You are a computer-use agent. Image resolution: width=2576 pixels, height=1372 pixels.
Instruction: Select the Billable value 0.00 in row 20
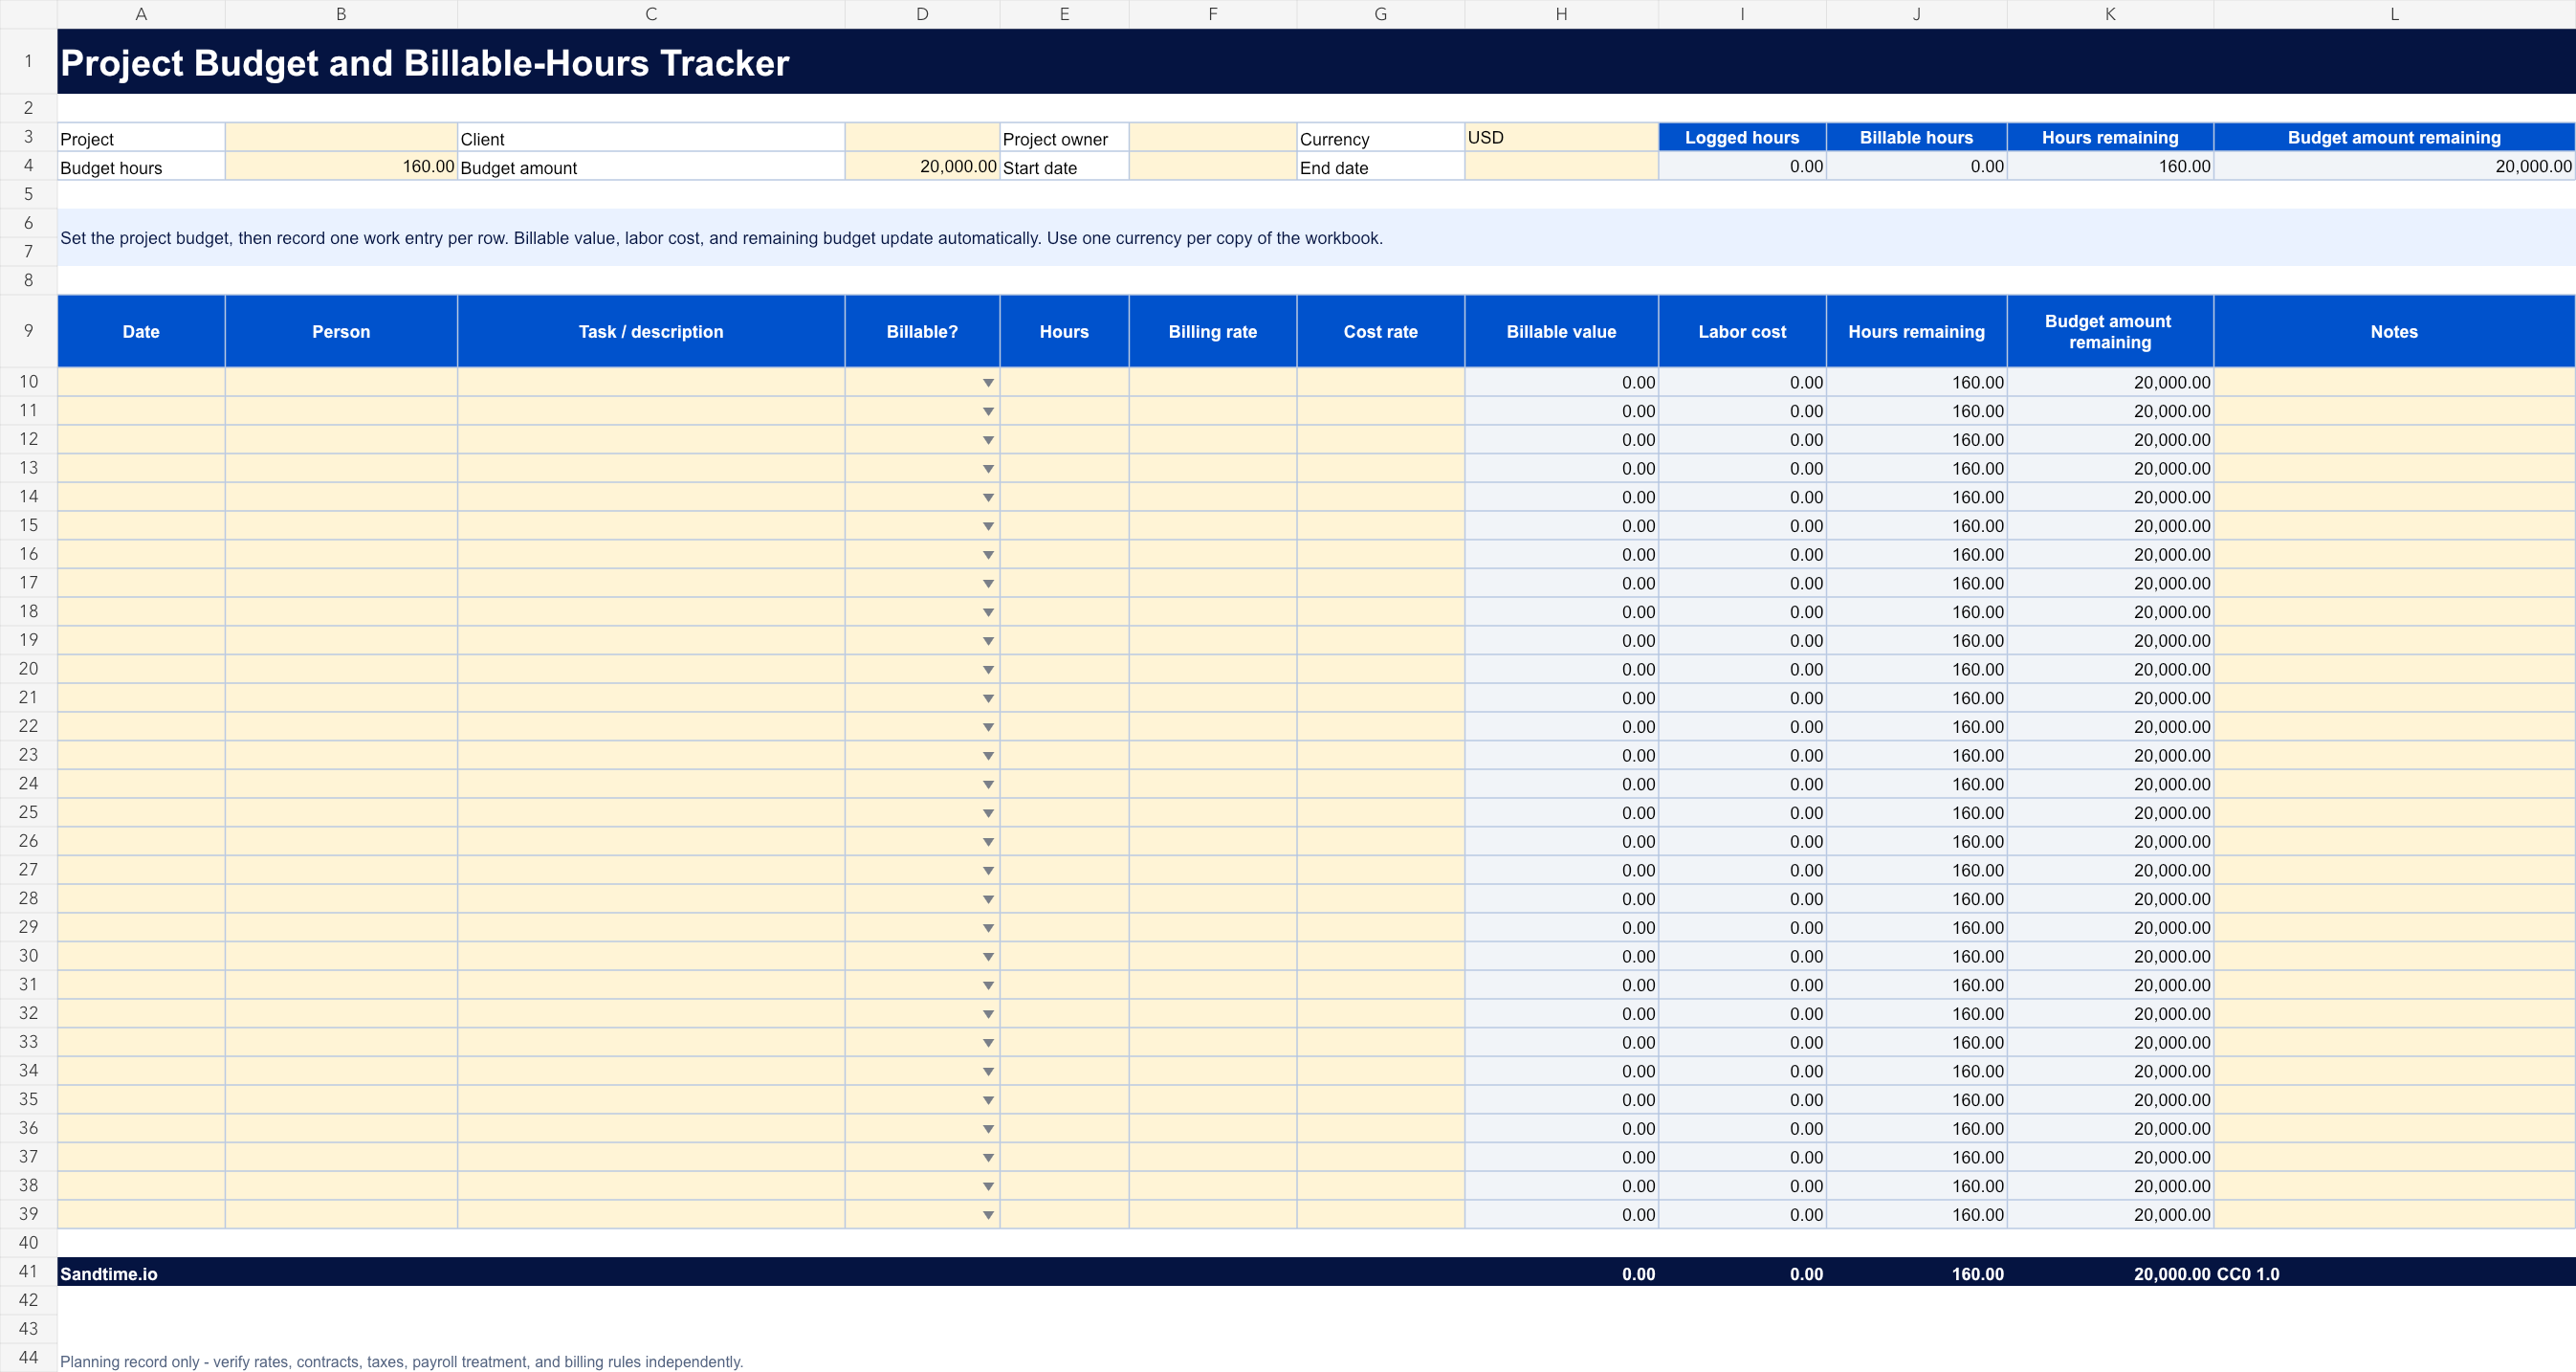1561,669
